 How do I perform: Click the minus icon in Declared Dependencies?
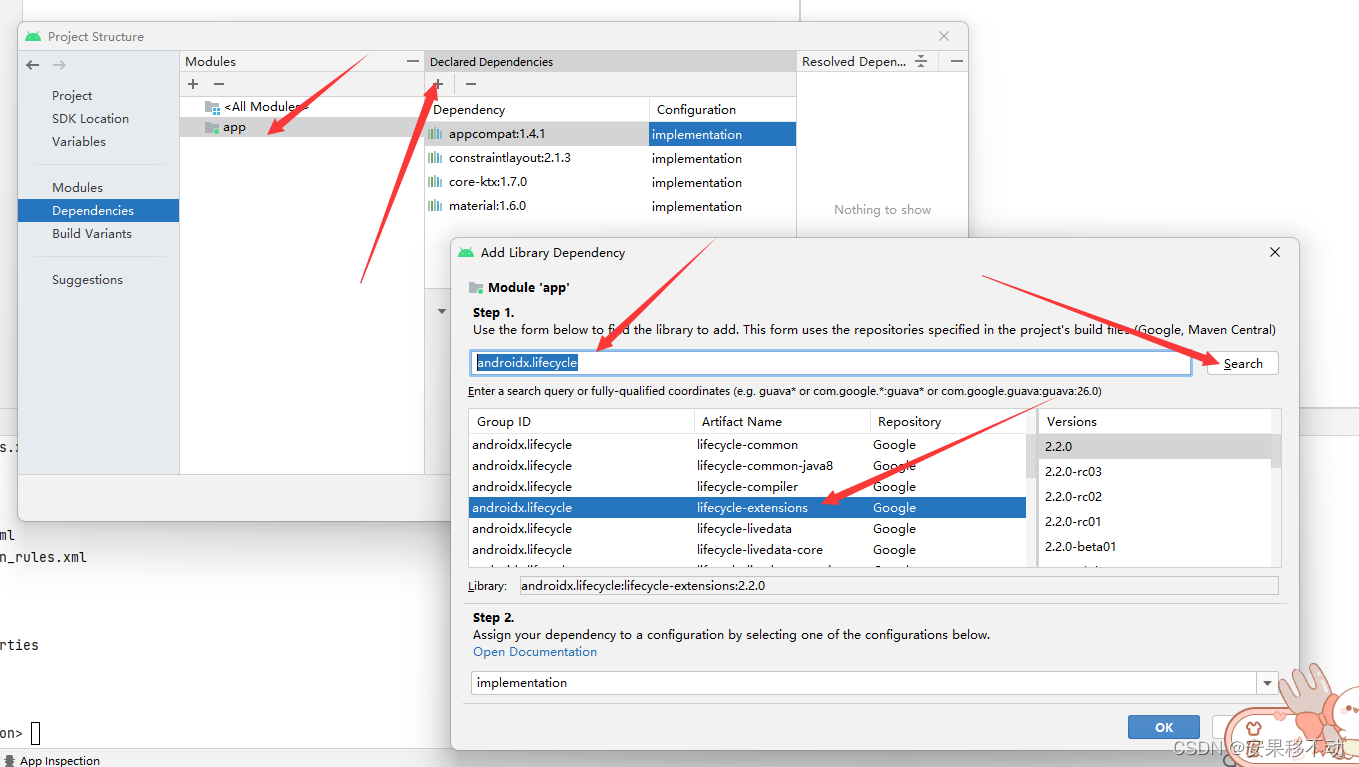pos(470,84)
